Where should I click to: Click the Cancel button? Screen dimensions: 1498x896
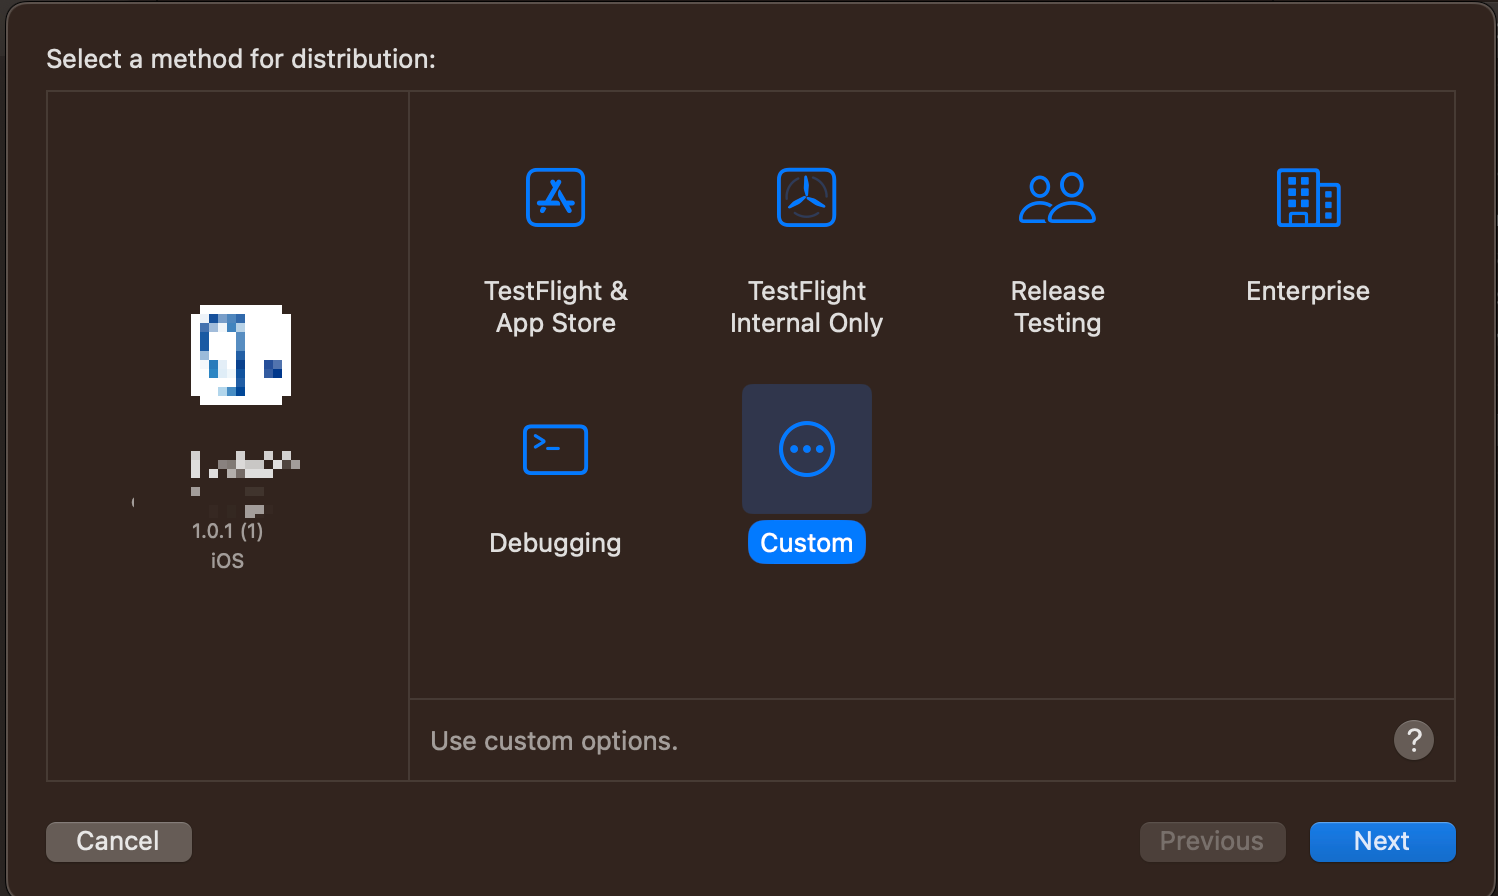pos(118,841)
